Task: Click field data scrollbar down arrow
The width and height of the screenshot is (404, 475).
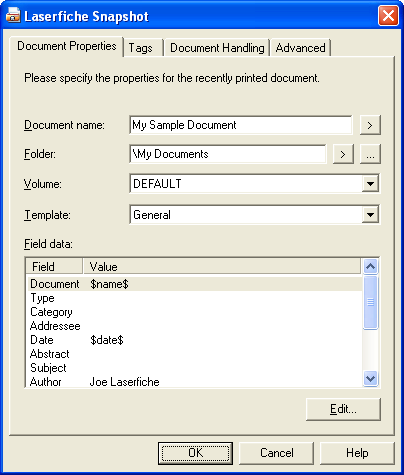Action: [x=370, y=379]
